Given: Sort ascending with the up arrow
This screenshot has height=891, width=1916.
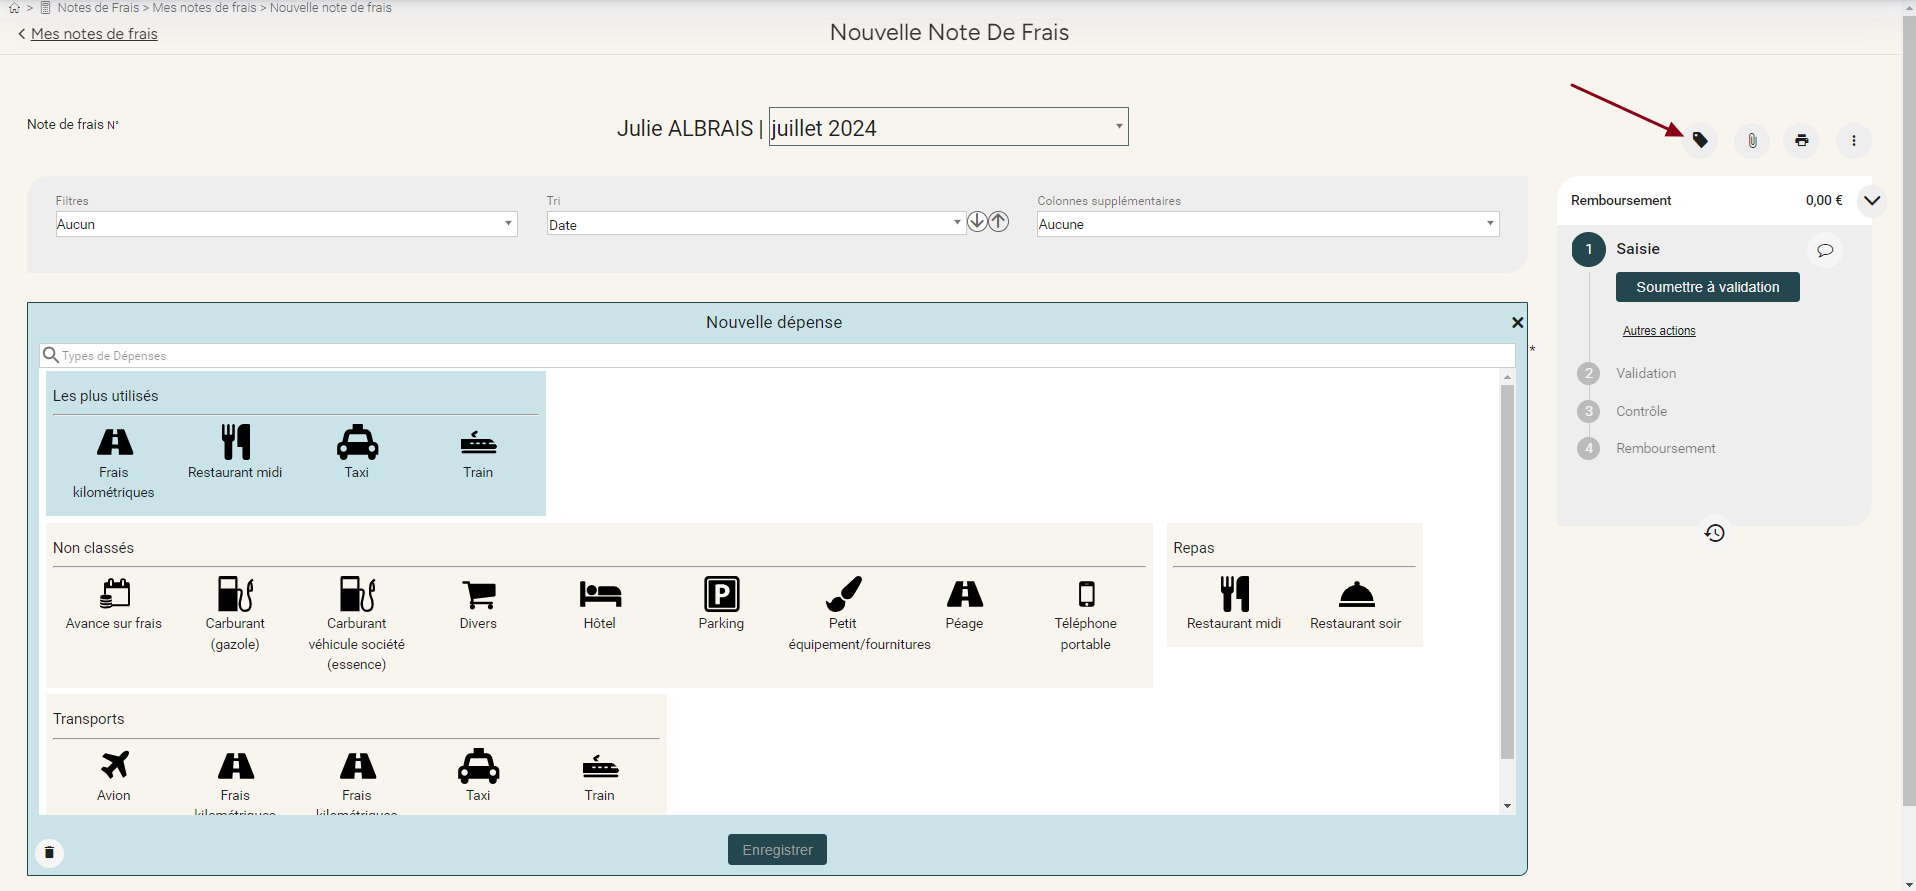Looking at the screenshot, I should [999, 222].
